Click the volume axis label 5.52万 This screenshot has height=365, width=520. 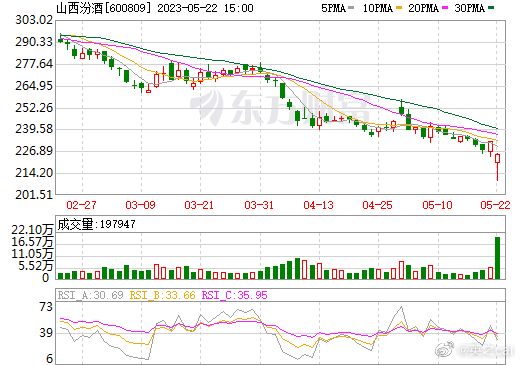pyautogui.click(x=36, y=266)
